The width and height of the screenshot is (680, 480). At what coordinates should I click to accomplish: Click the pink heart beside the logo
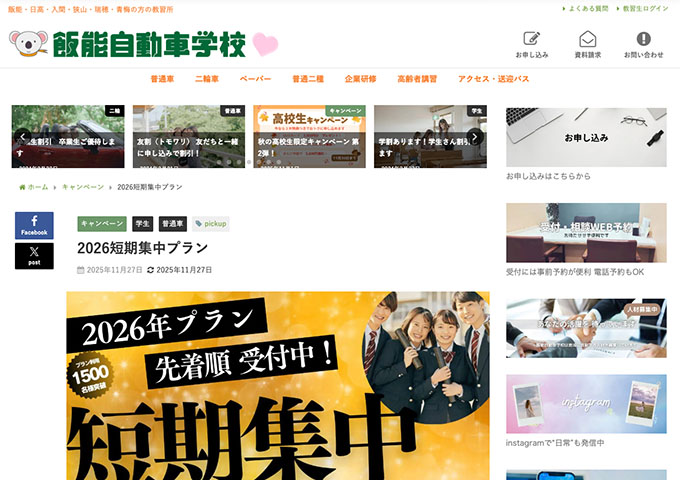(265, 44)
